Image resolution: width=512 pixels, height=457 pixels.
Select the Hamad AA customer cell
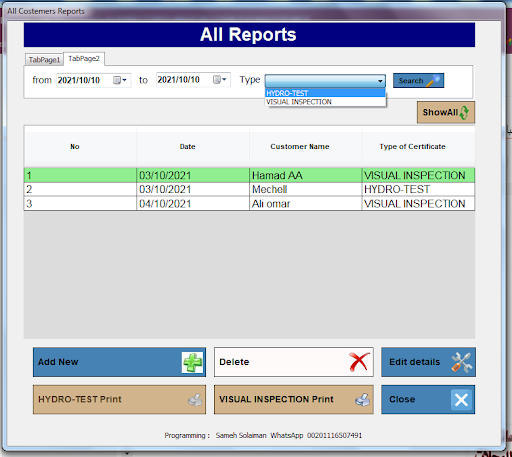pyautogui.click(x=305, y=175)
